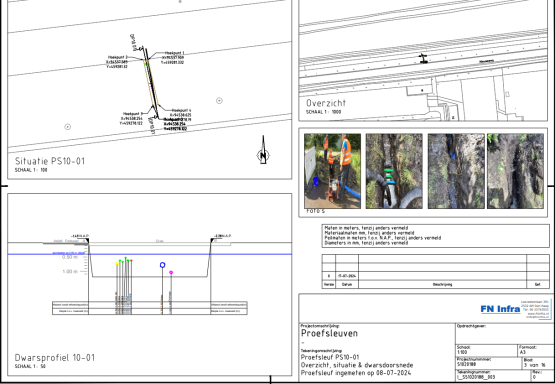Click the Dwarsprofiel 10-01 title
Screen dimensions: 555x384
coord(55,357)
